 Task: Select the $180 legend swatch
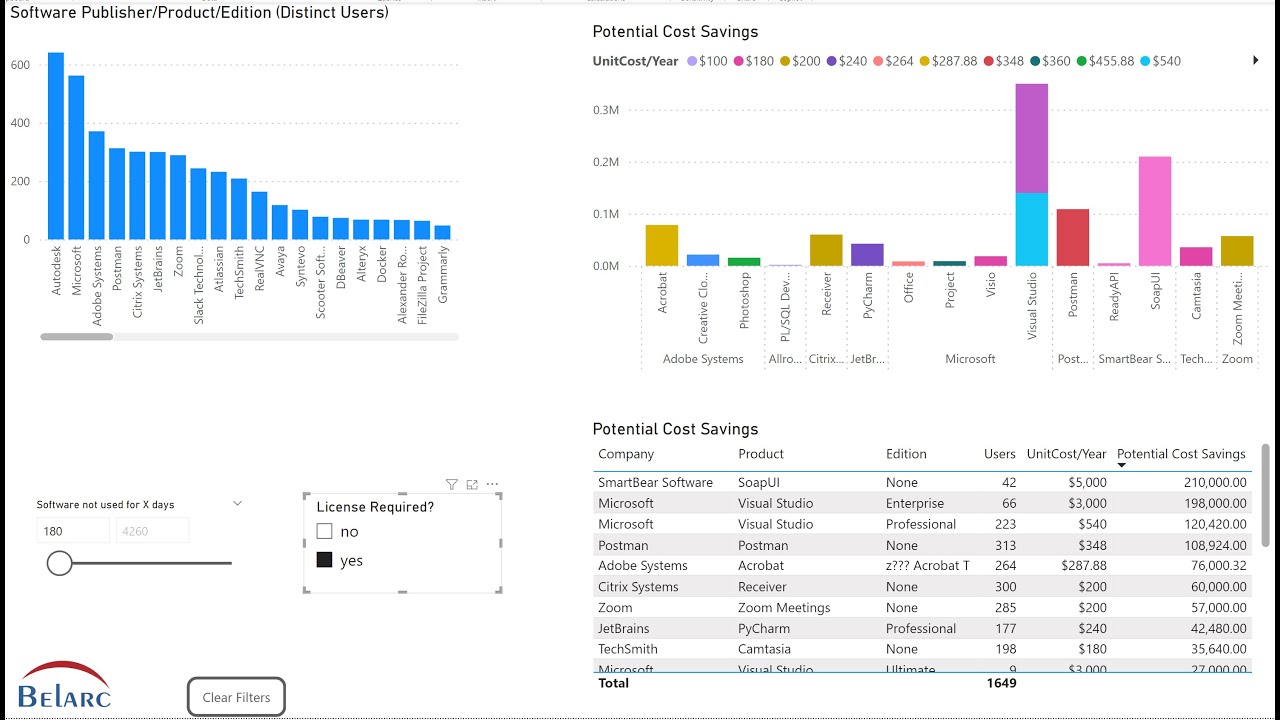point(739,61)
